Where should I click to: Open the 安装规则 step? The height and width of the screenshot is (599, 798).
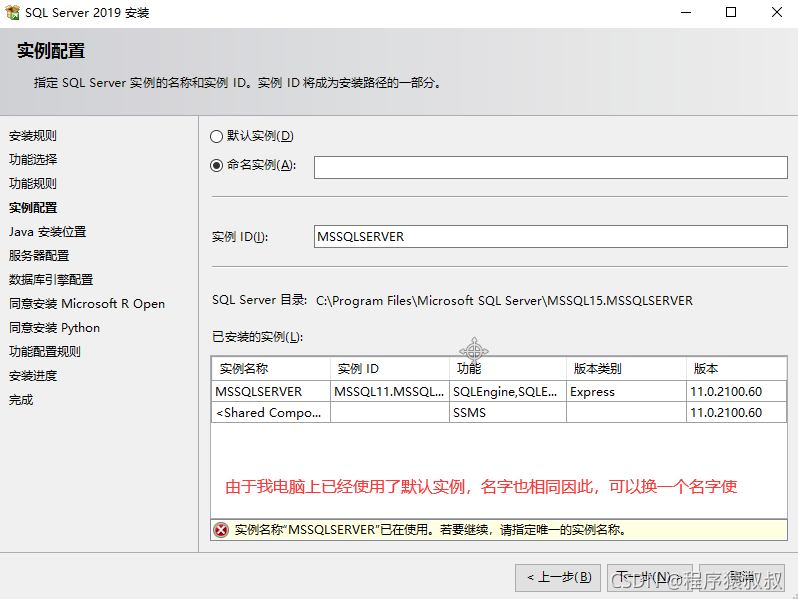(x=33, y=136)
